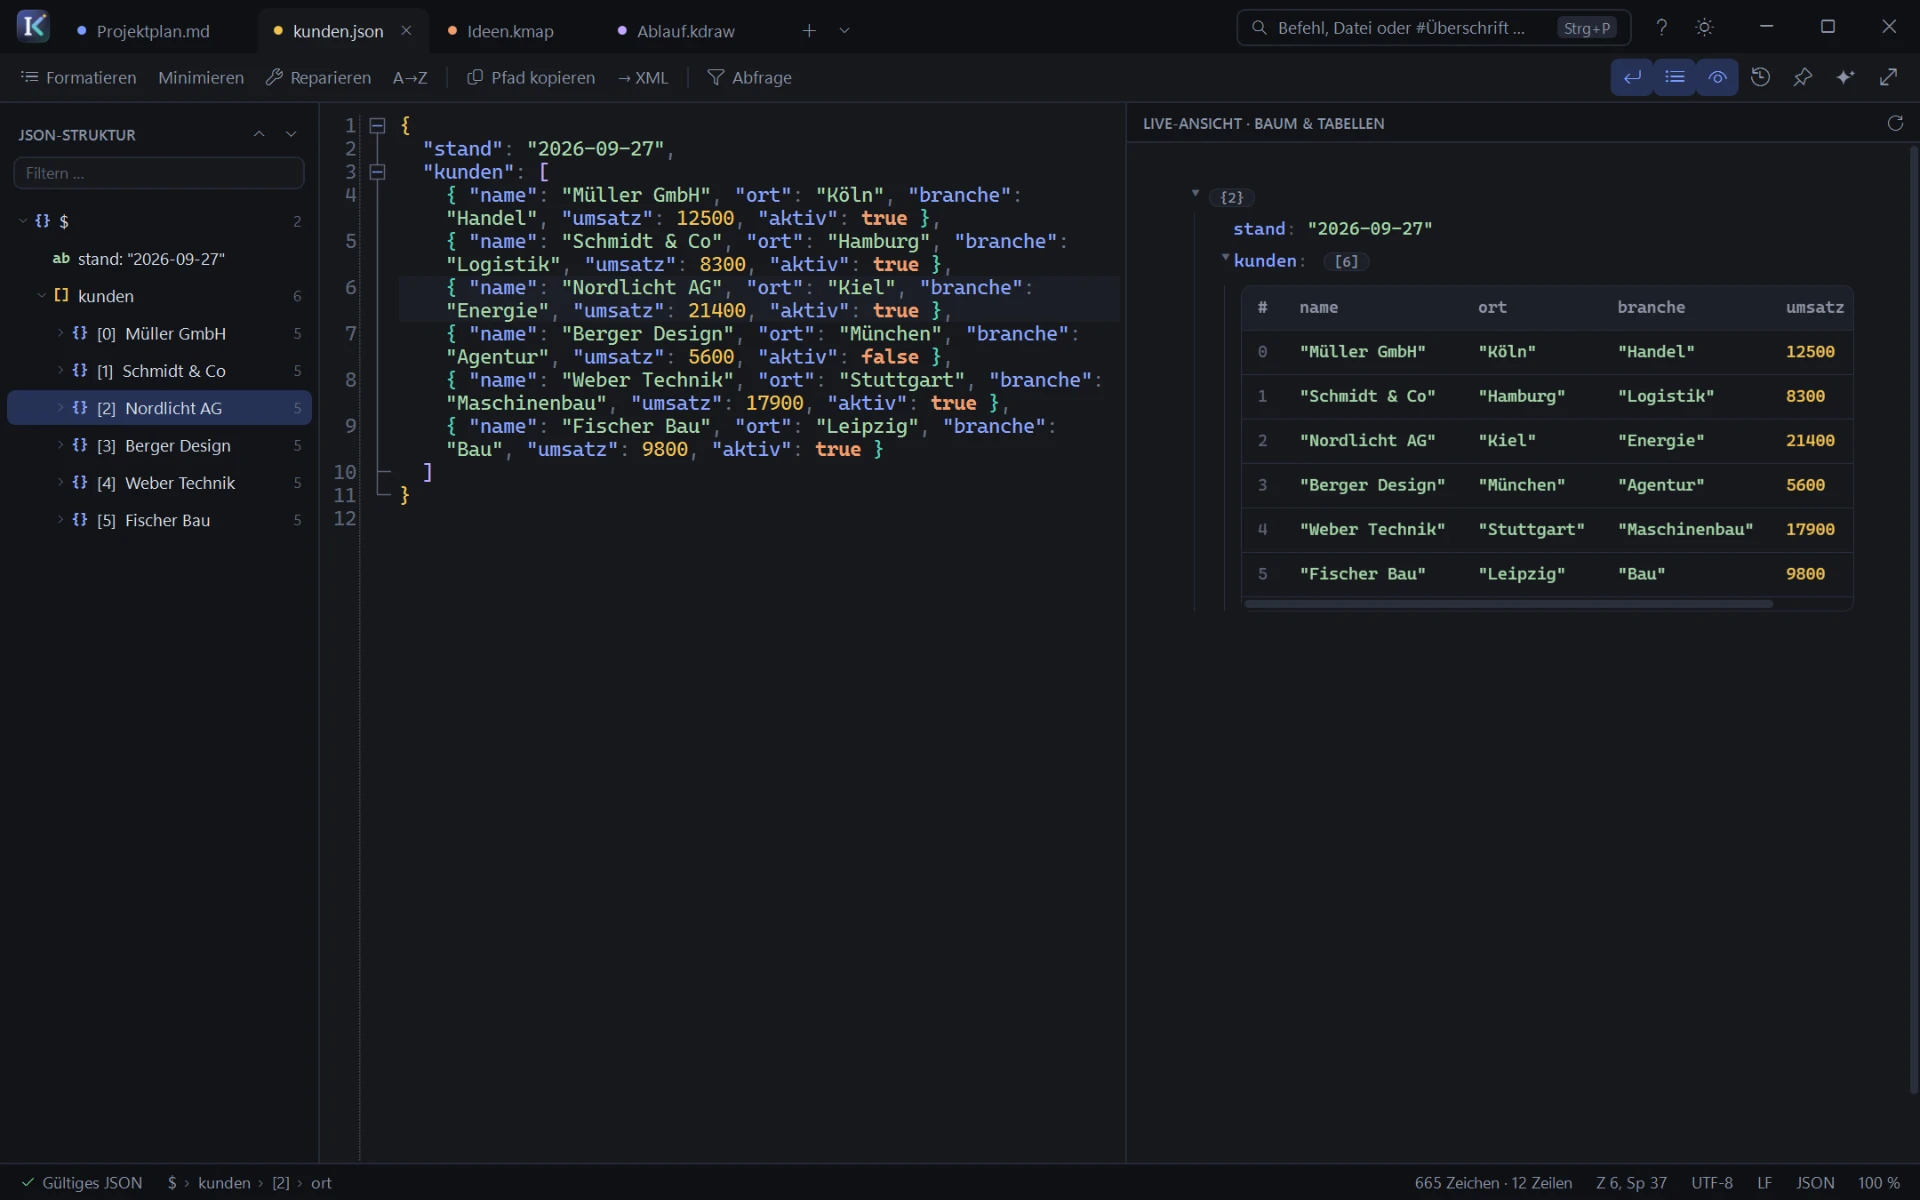The width and height of the screenshot is (1920, 1200).
Task: Click the expand fullscreen arrows icon
Action: point(1888,77)
